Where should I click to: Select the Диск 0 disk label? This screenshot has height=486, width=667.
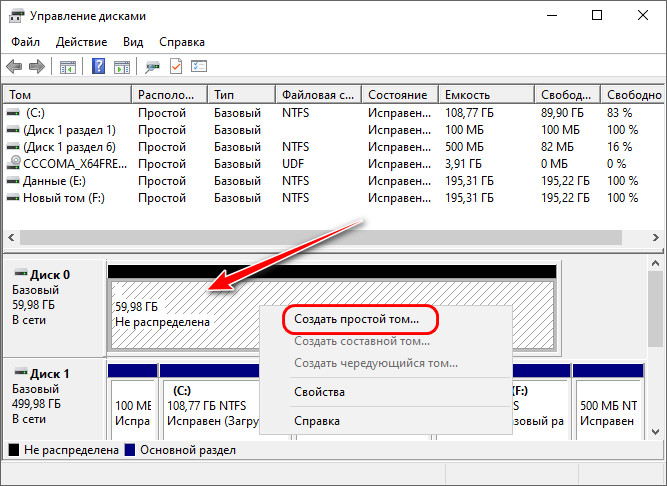[54, 308]
